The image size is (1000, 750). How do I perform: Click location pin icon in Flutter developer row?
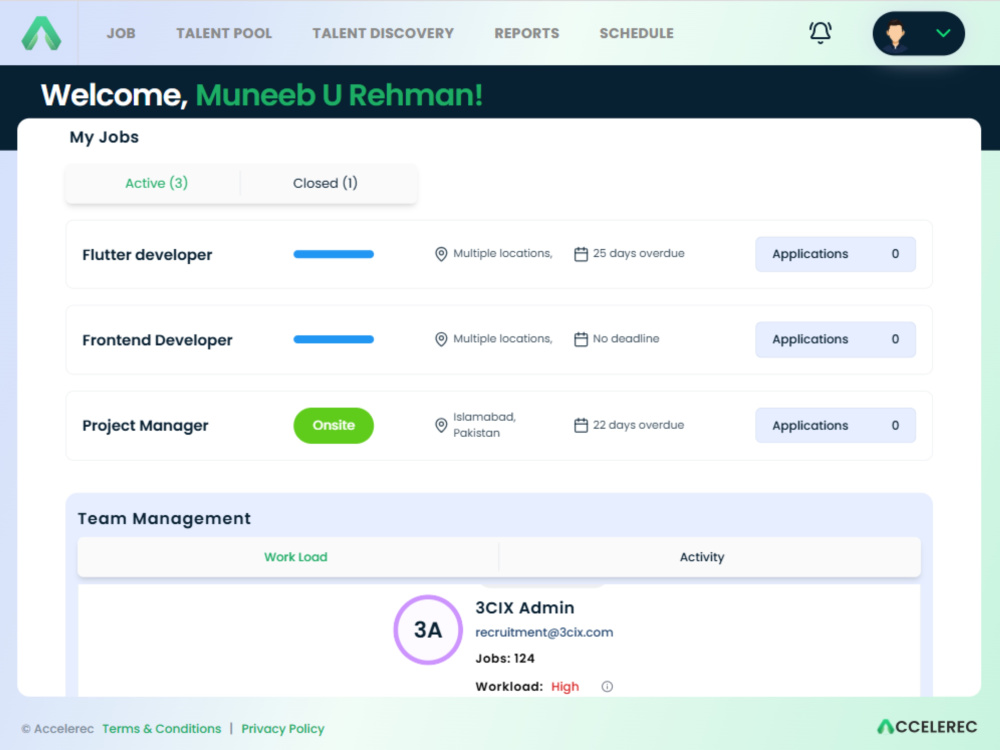pyautogui.click(x=441, y=254)
